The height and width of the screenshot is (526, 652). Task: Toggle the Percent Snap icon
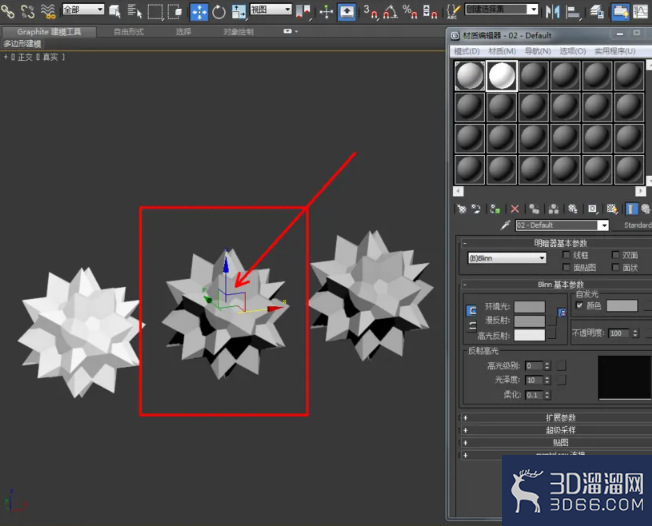point(410,12)
